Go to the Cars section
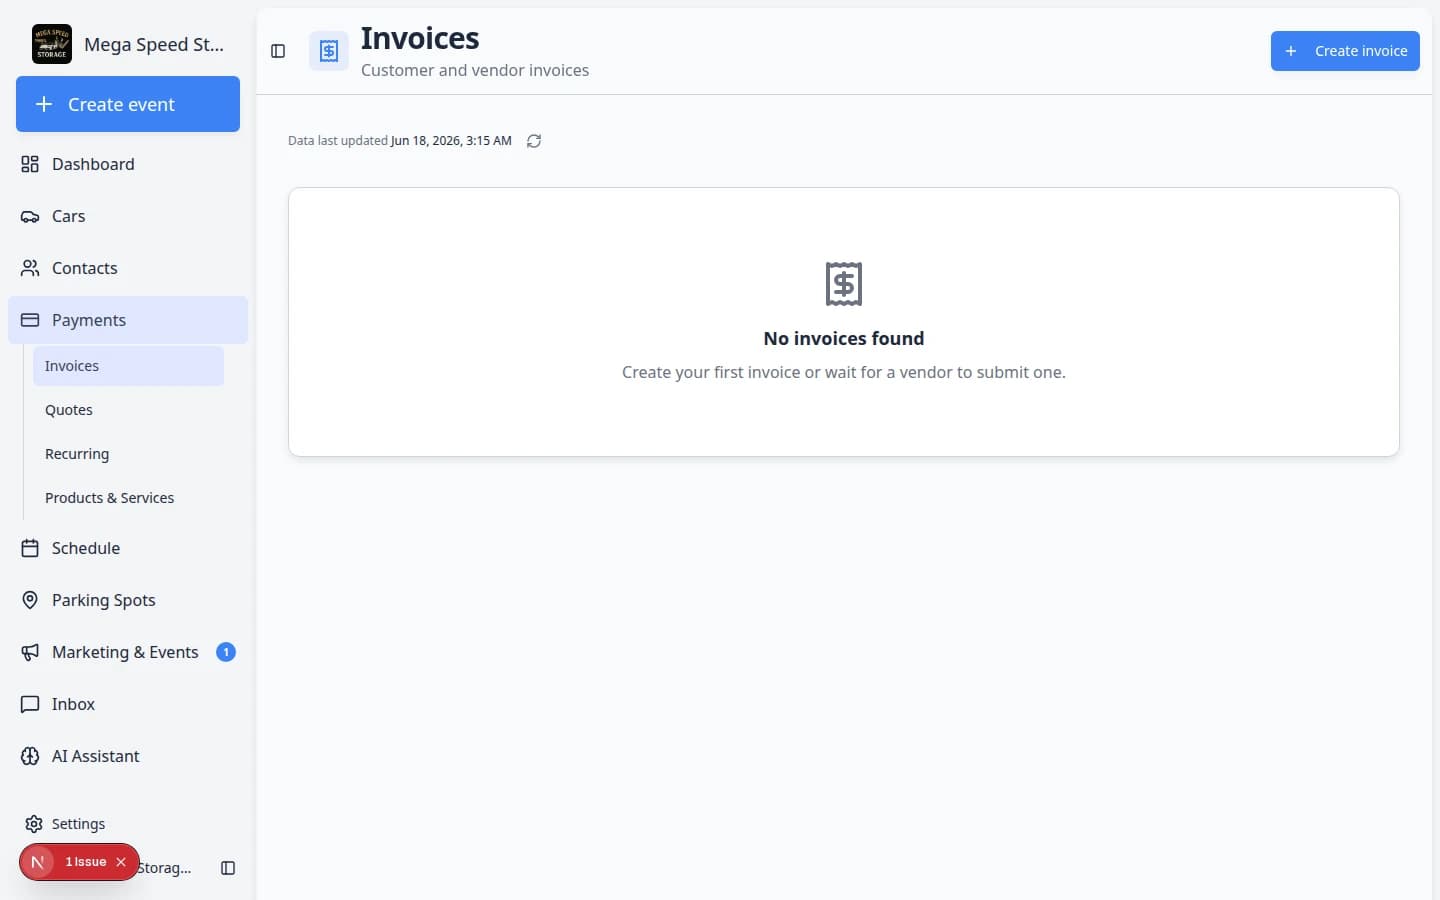 click(128, 216)
